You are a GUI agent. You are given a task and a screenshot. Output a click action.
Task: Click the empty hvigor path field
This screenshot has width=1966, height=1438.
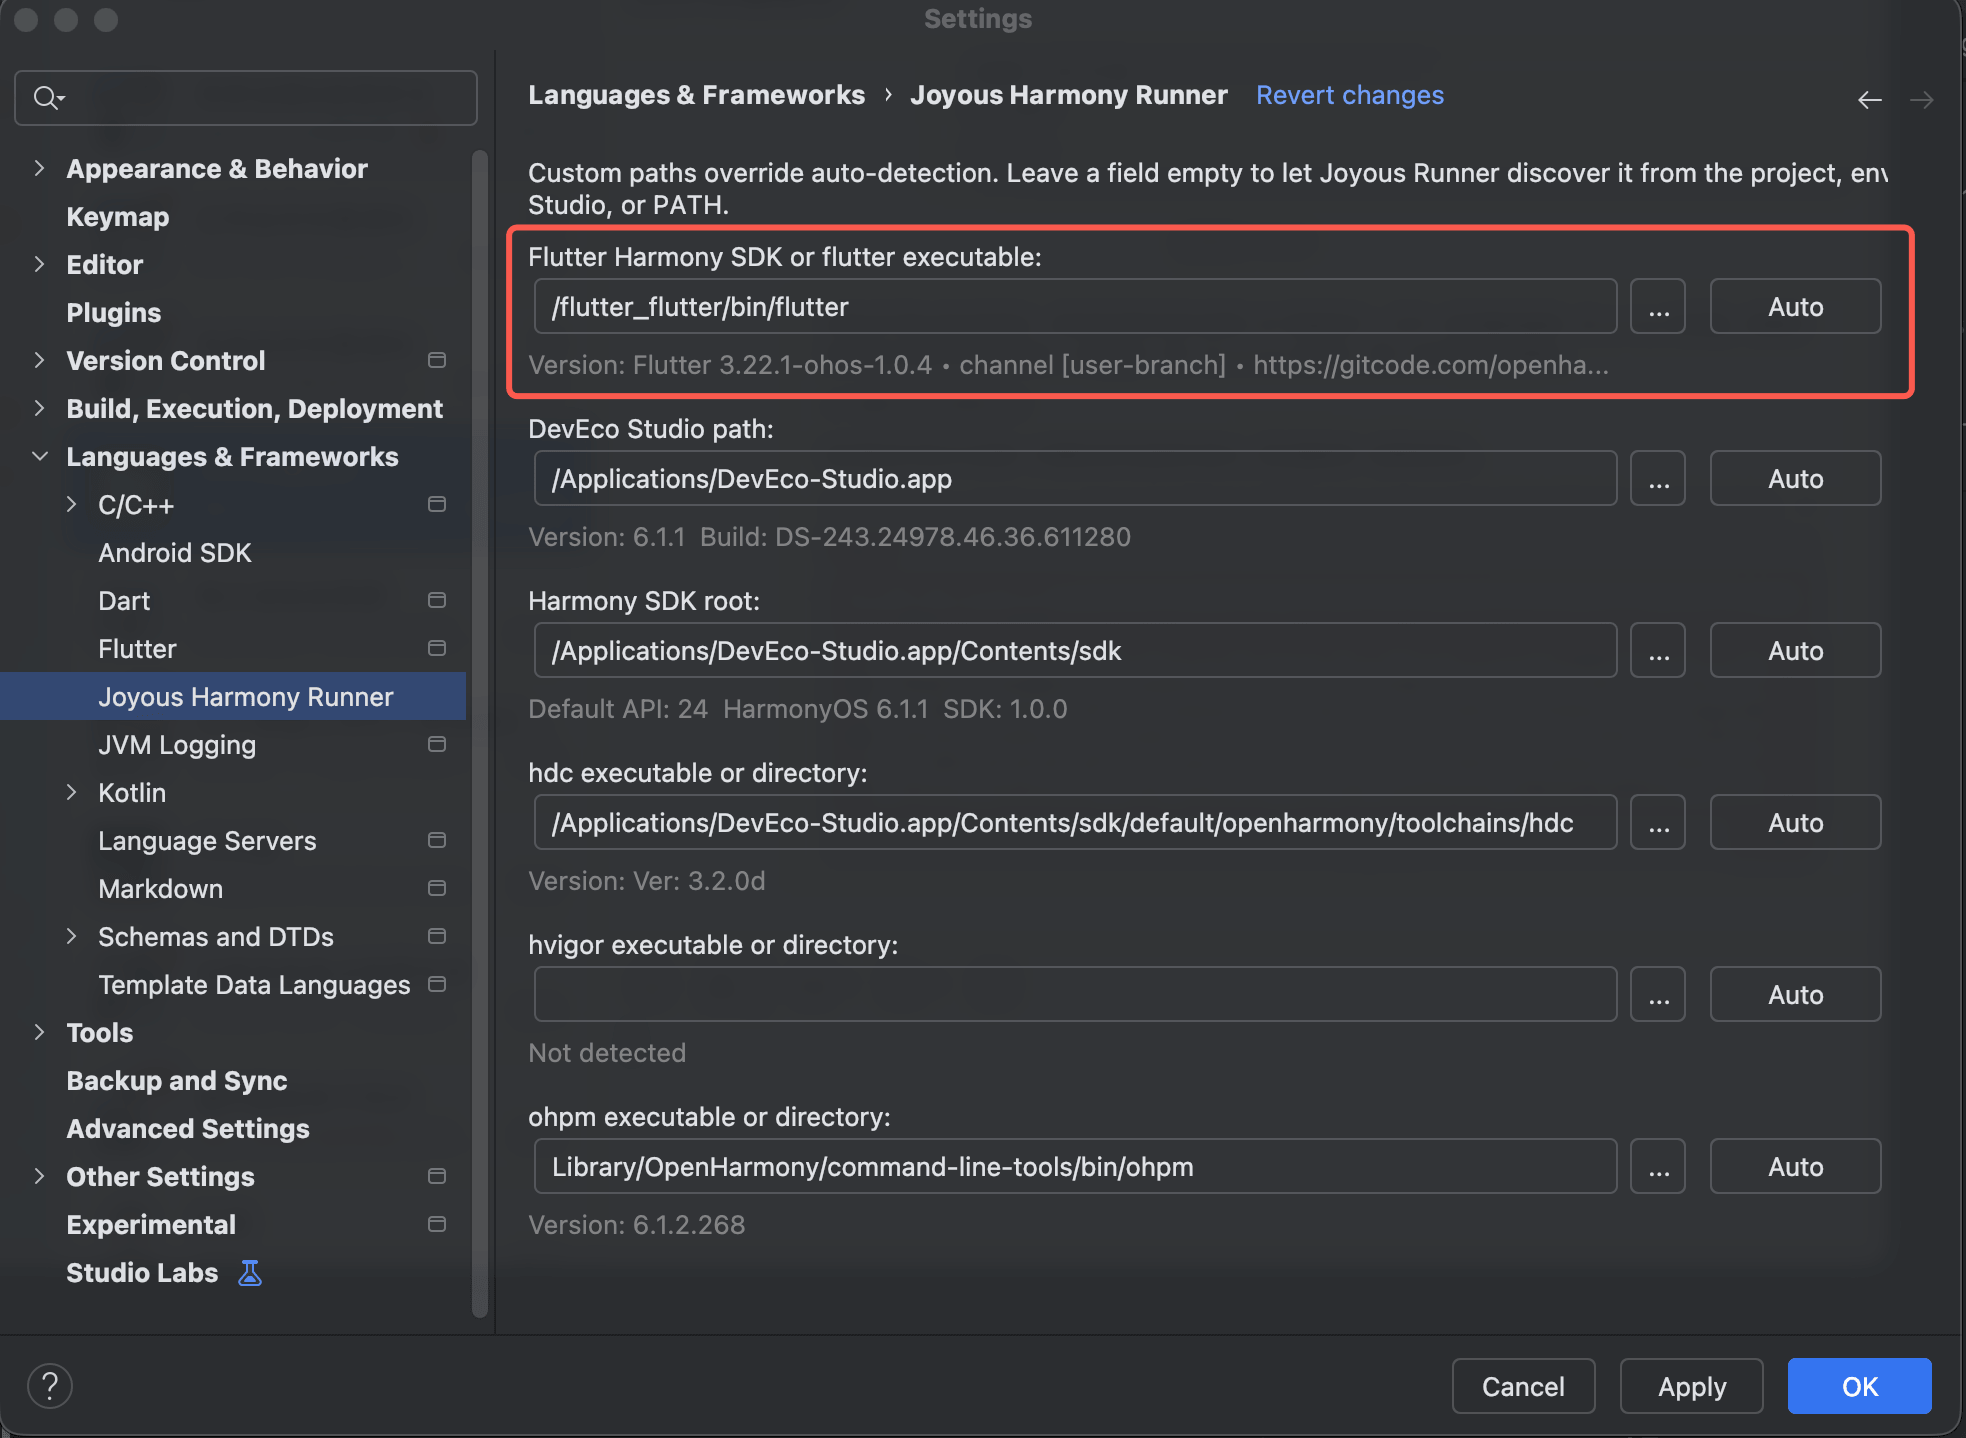click(x=1076, y=995)
